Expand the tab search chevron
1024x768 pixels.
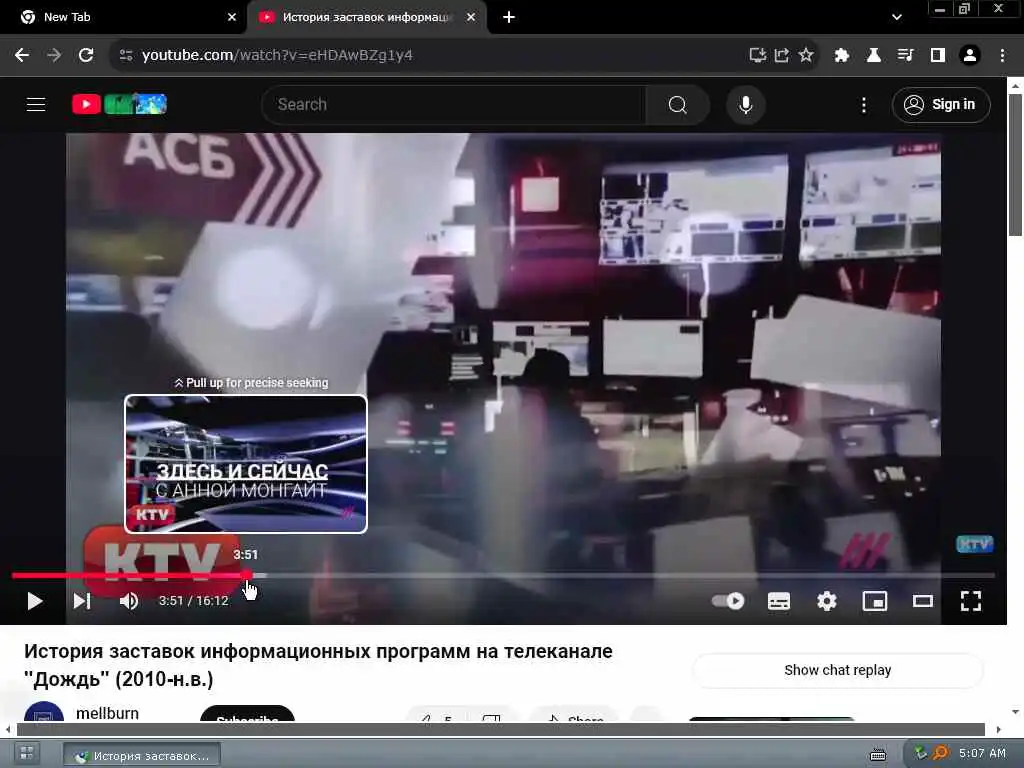pos(897,18)
